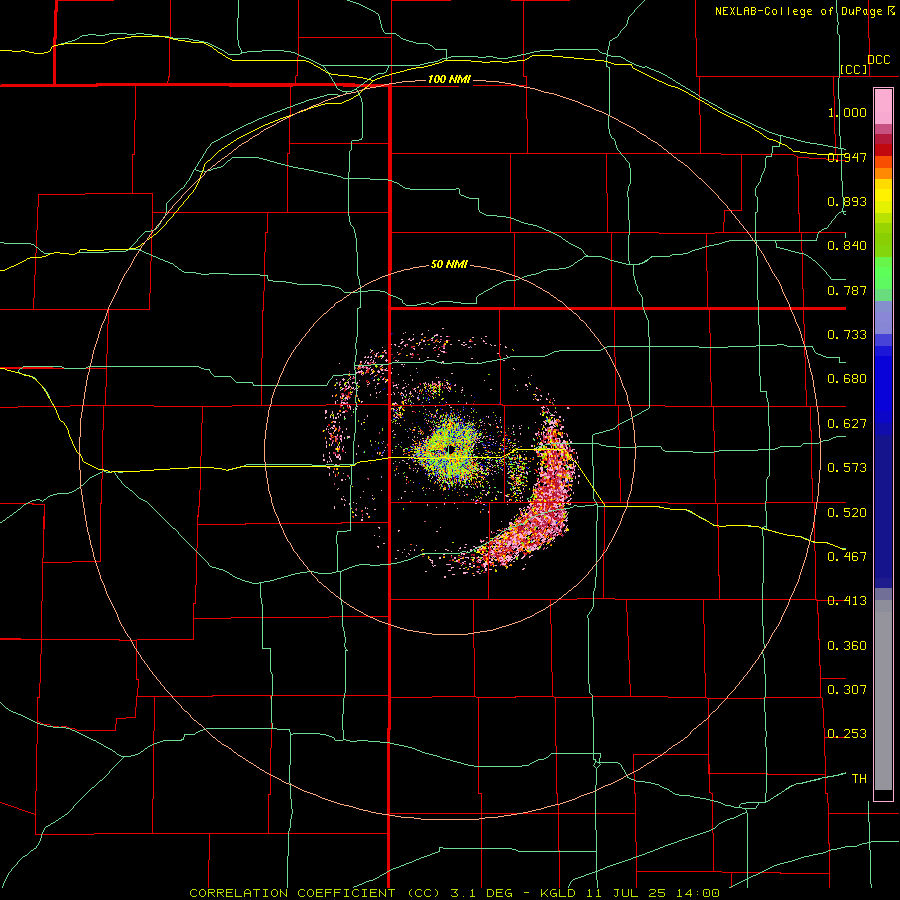Screen dimensions: 900x900
Task: Click the KGLD station identifier
Action: coord(560,893)
